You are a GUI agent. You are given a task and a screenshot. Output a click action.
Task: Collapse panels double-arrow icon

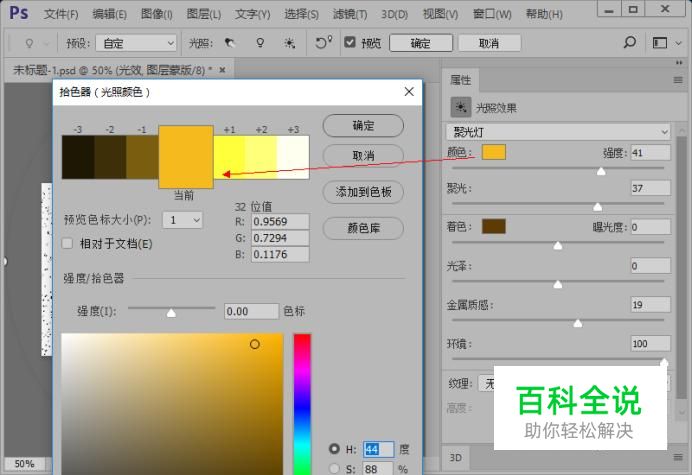(679, 63)
